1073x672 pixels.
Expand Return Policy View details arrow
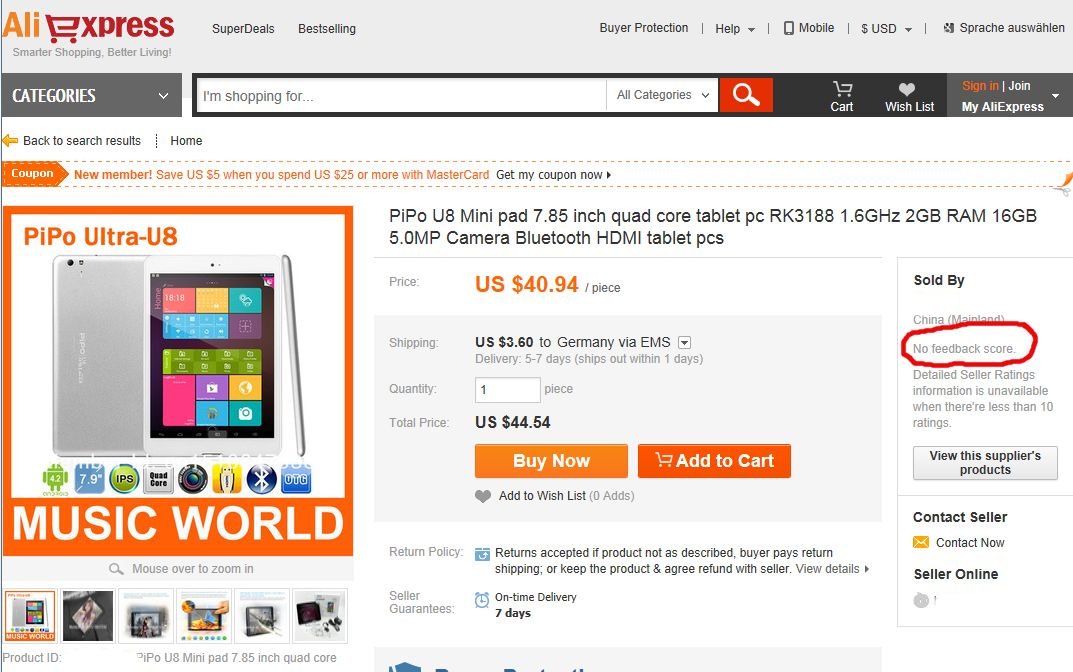coord(867,569)
